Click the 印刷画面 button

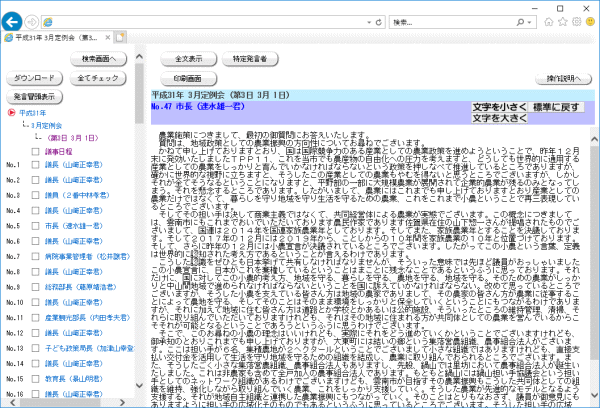[x=189, y=78]
